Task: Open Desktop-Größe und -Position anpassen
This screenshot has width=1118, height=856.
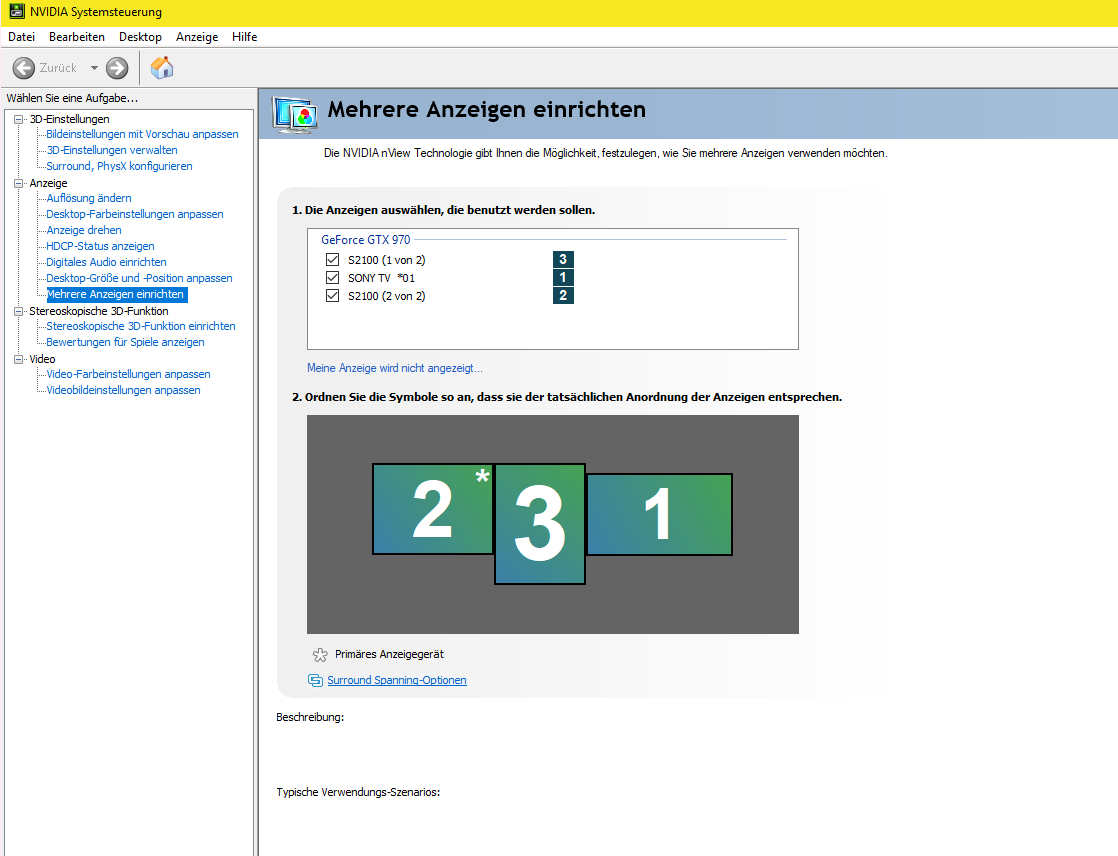Action: [139, 278]
